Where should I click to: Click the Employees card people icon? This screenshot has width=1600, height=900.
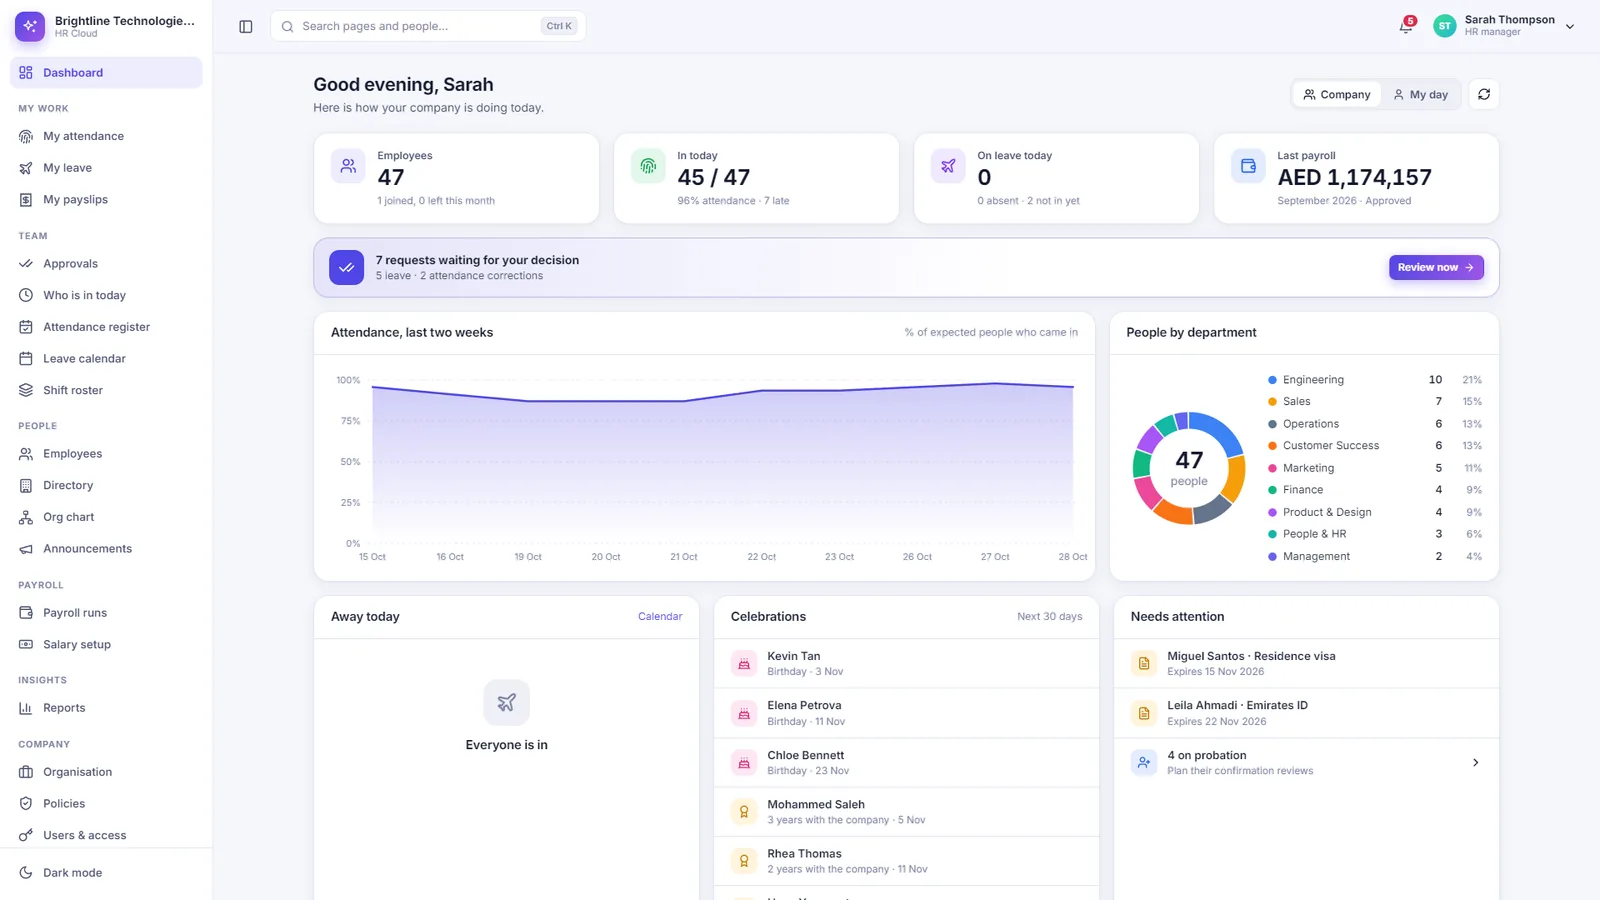pos(348,166)
